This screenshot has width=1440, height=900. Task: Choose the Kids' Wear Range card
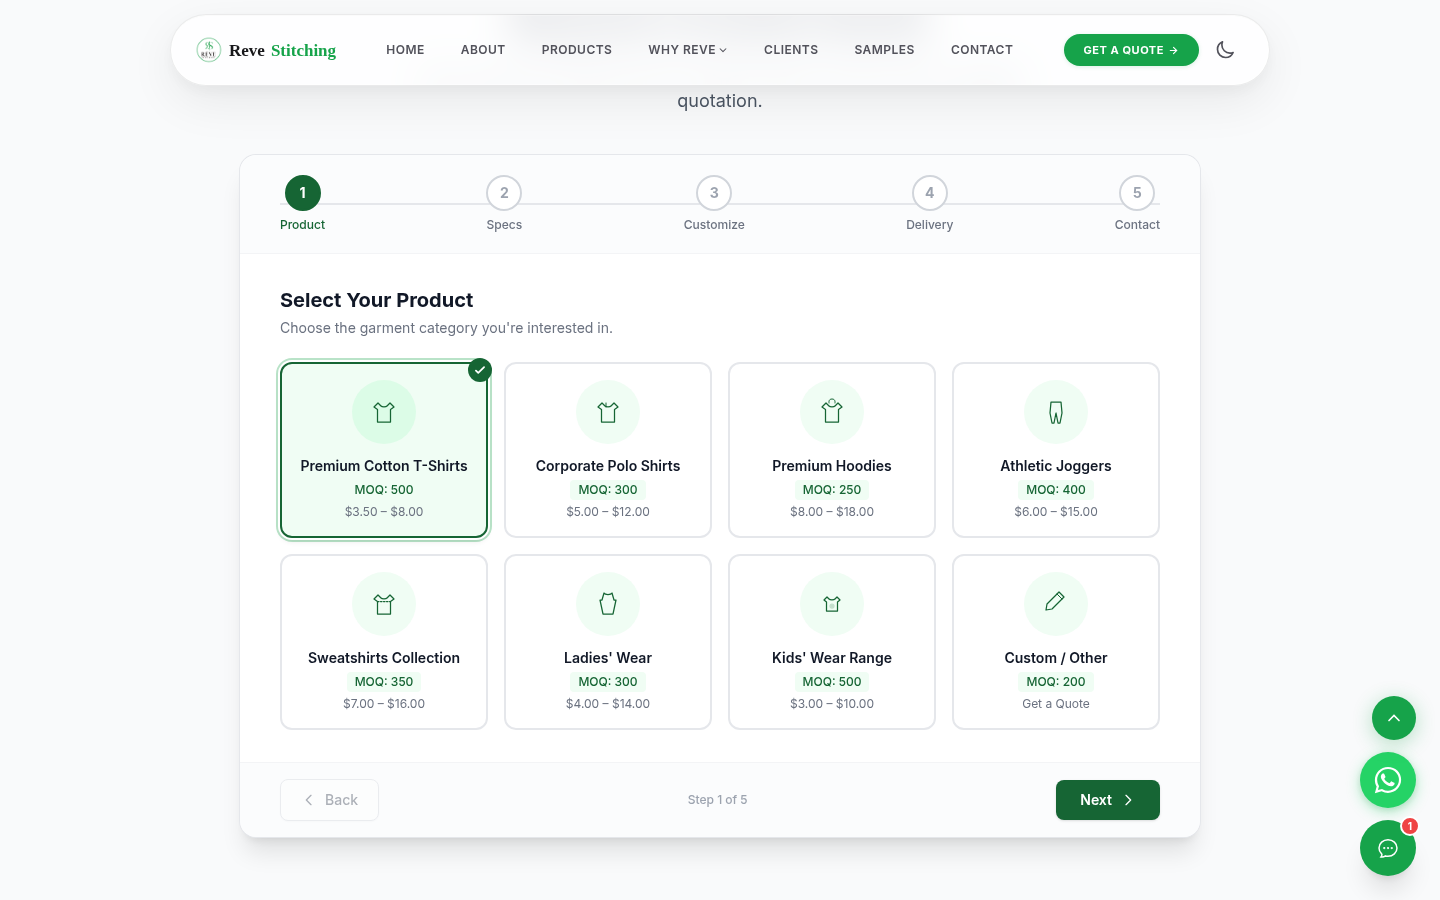tap(832, 642)
